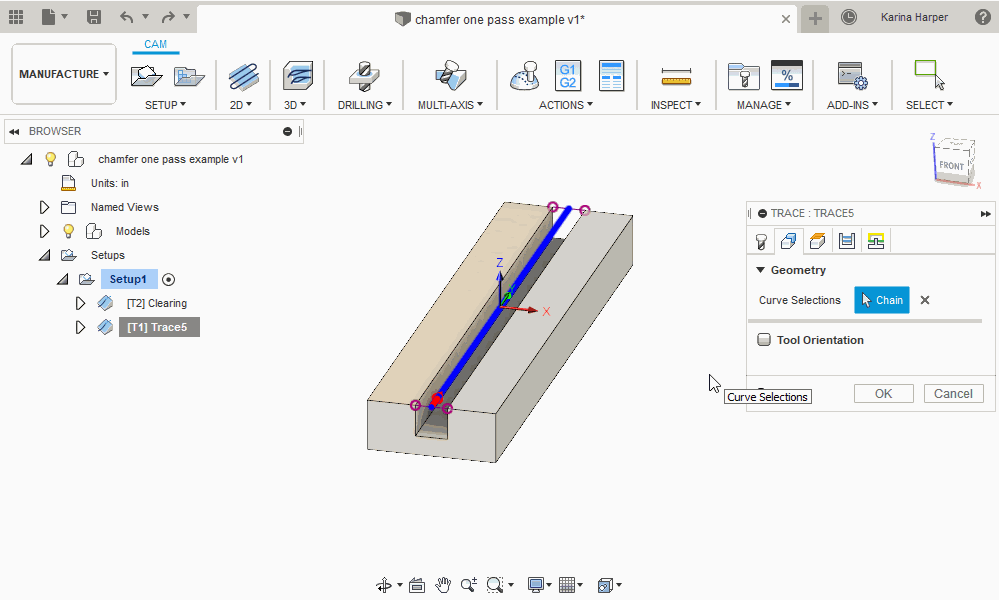Screen dimensions: 999x600
Task: Open the MANUFACTURE workspace dropdown
Action: pos(64,74)
